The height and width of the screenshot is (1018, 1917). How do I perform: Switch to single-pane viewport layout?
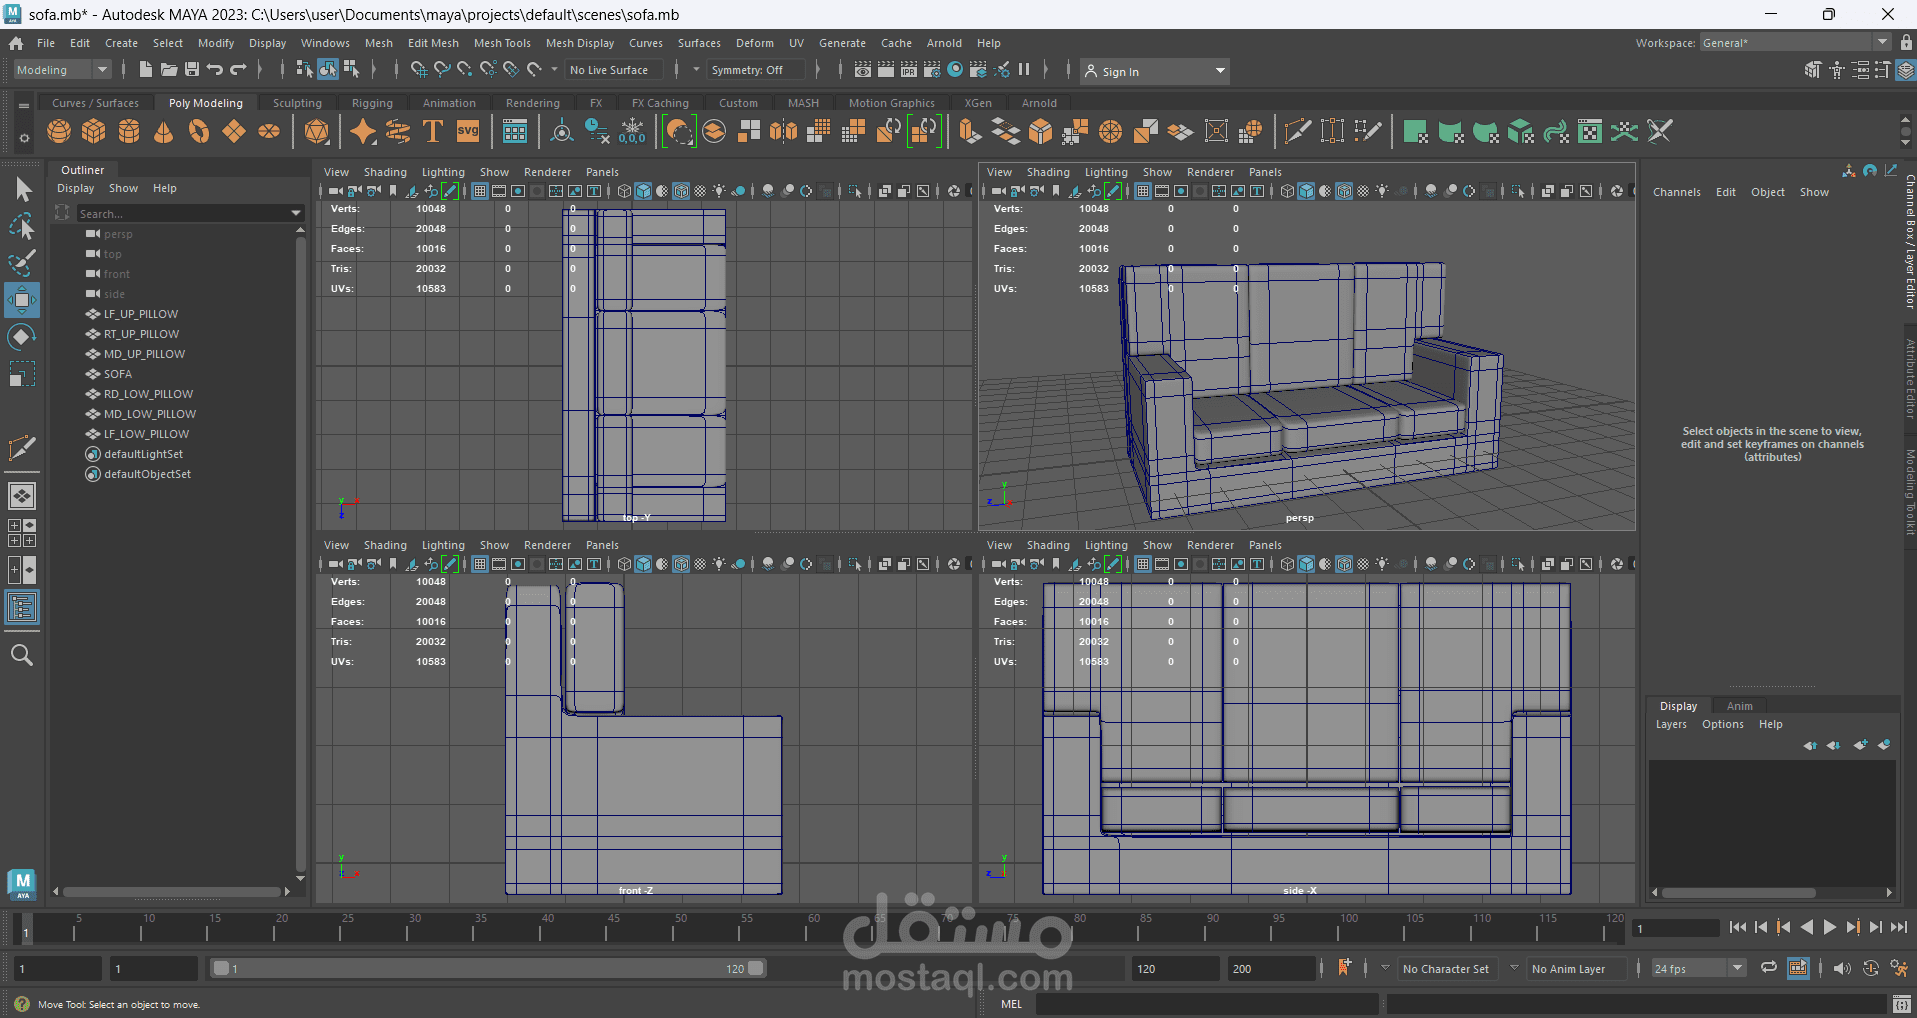point(22,496)
